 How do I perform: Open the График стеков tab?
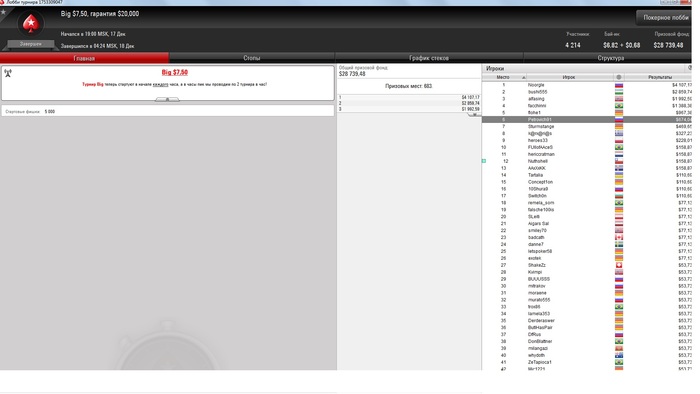[429, 58]
